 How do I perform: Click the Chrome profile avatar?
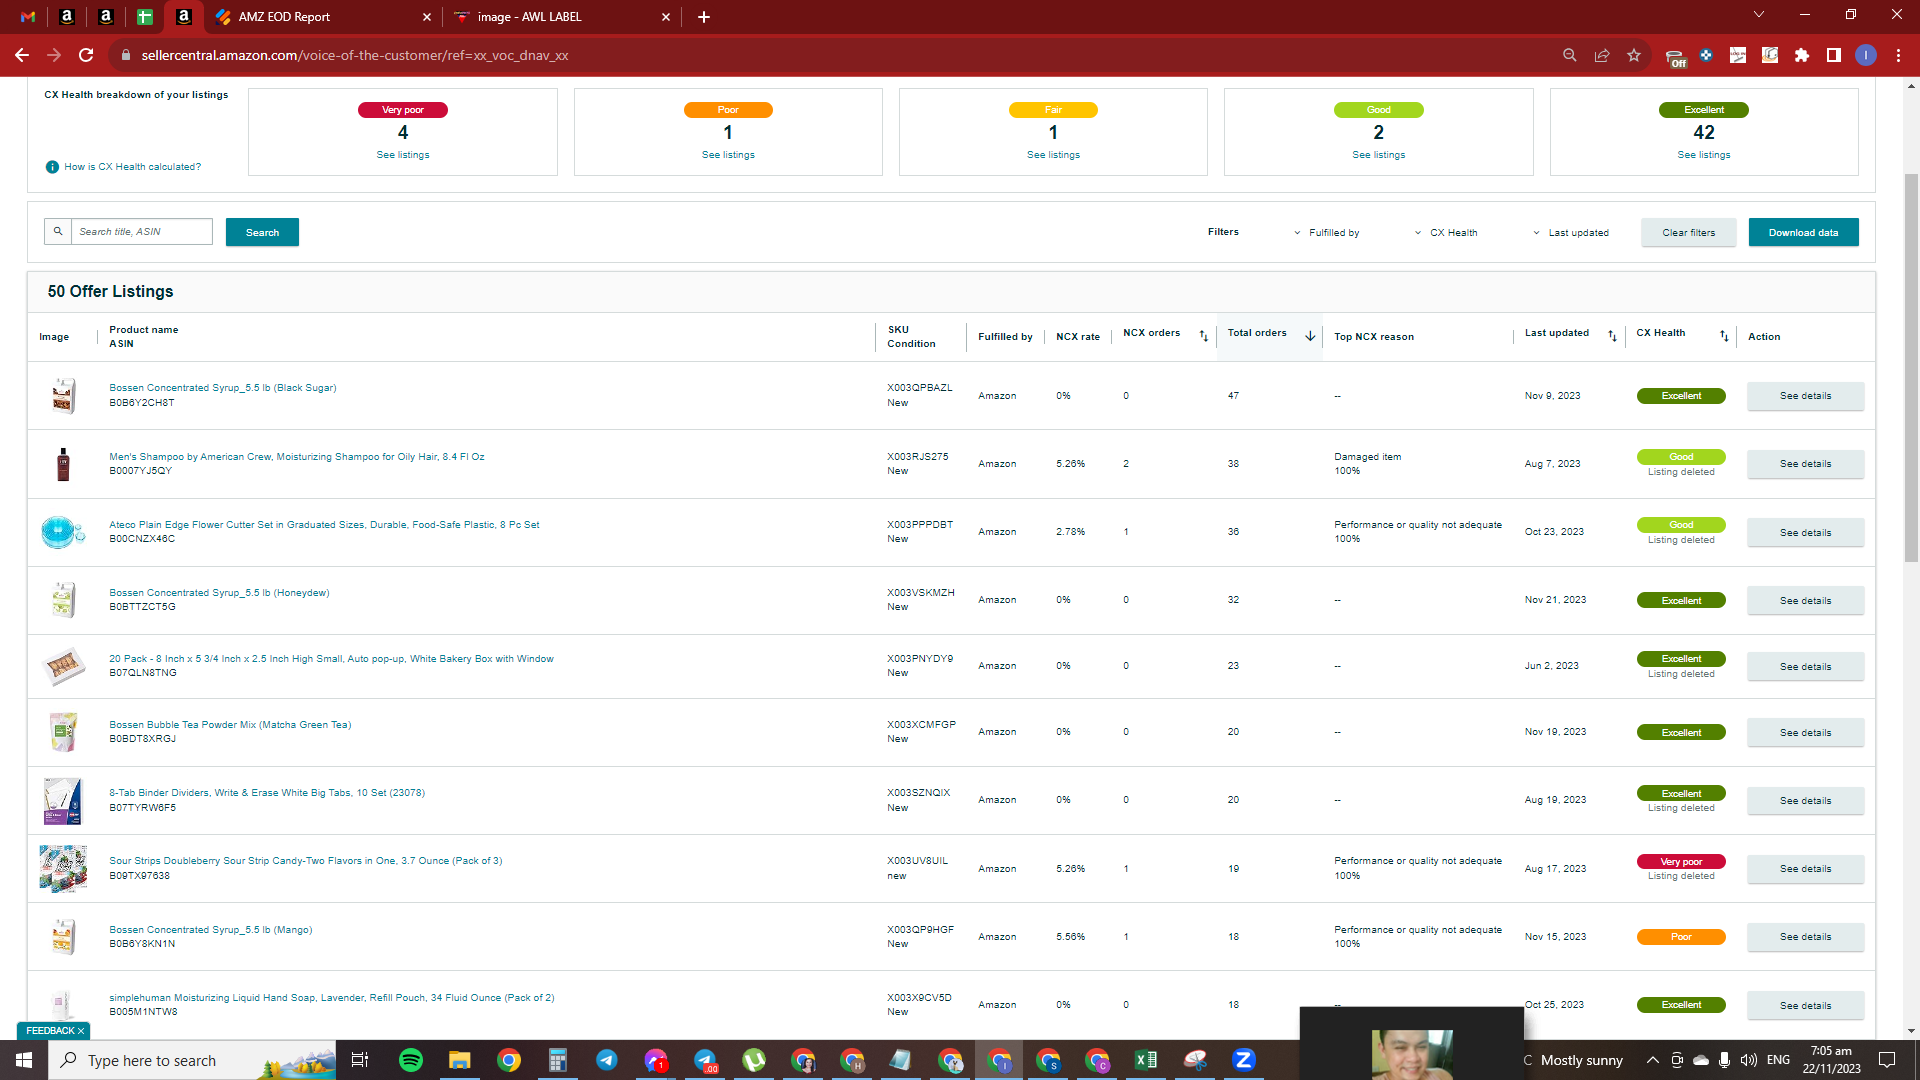coord(1866,55)
